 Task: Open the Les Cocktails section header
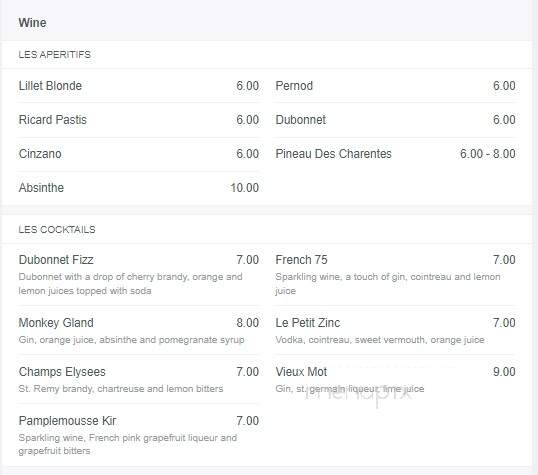[x=57, y=230]
